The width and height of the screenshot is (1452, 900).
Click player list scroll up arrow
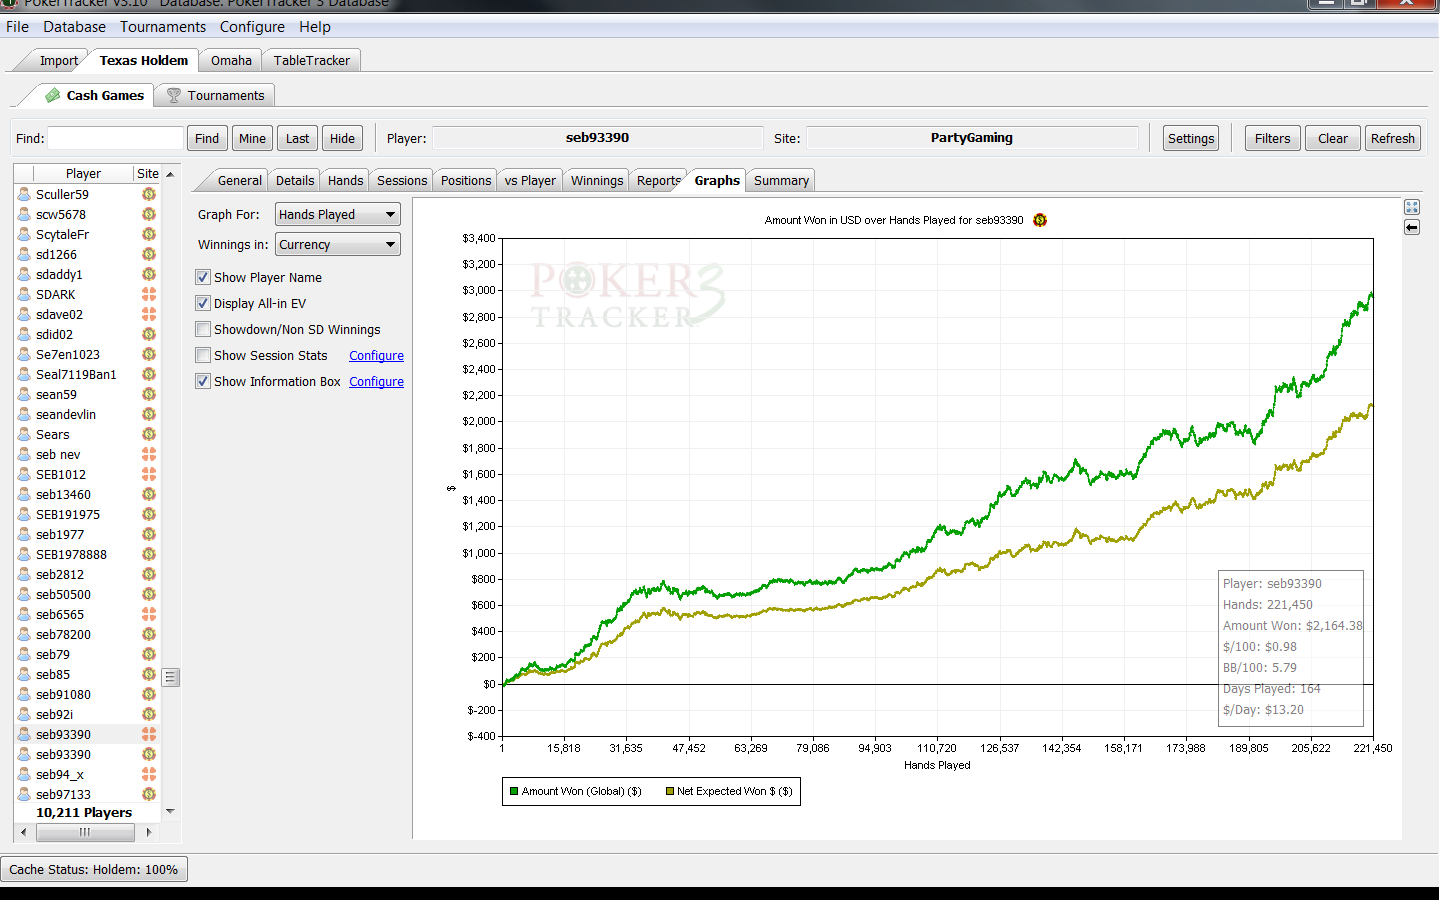[x=170, y=174]
